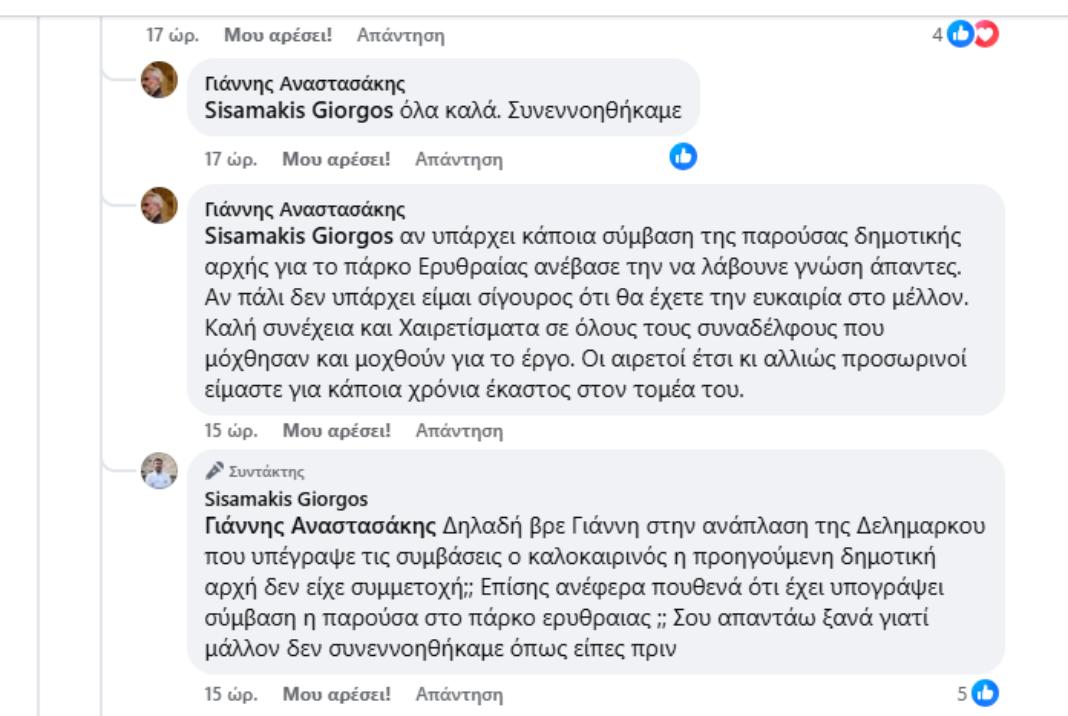Reply to the 'όλα καλά. Συνεννοηθήκαμε' comment

point(459,159)
